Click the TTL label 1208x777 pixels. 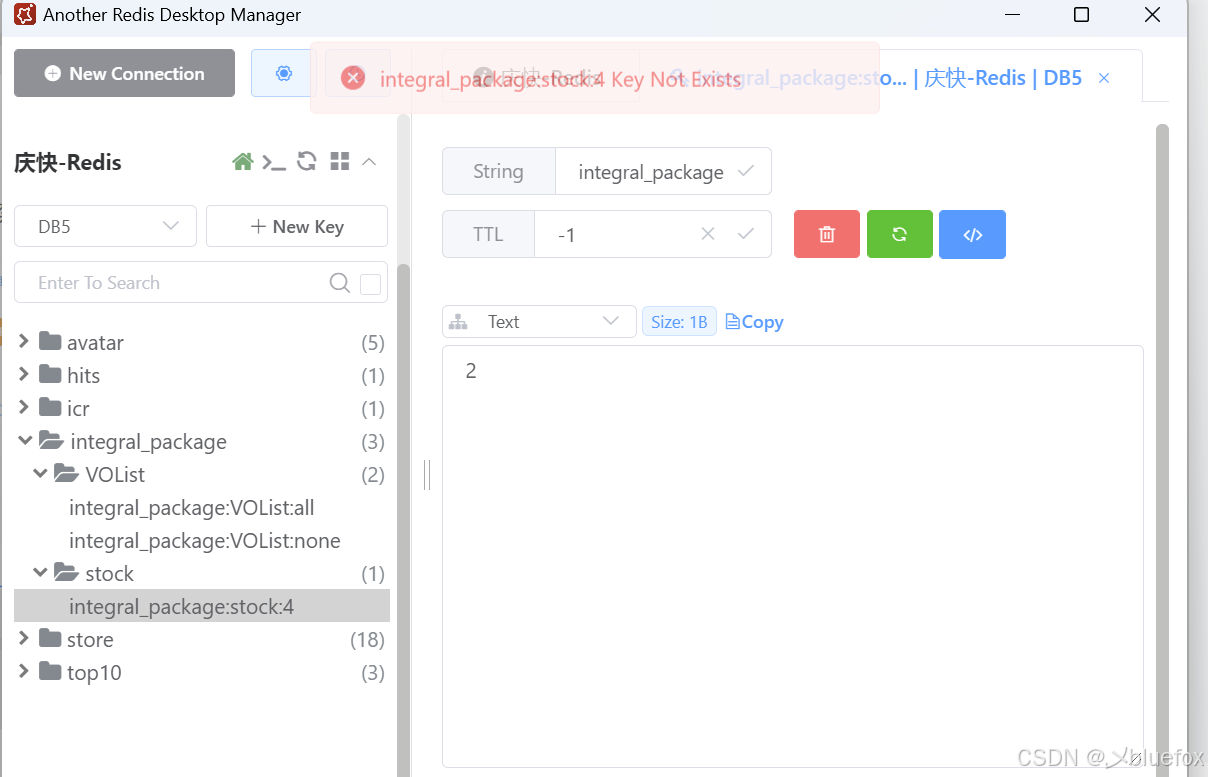488,234
